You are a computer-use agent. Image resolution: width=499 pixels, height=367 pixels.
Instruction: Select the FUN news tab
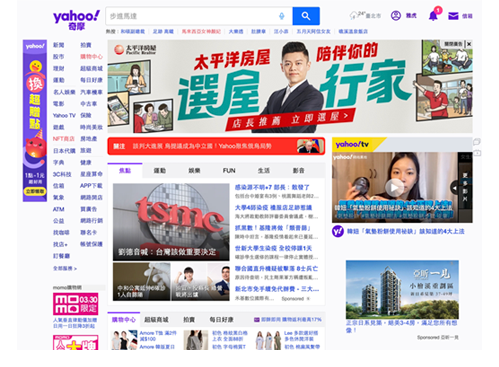coord(229,171)
